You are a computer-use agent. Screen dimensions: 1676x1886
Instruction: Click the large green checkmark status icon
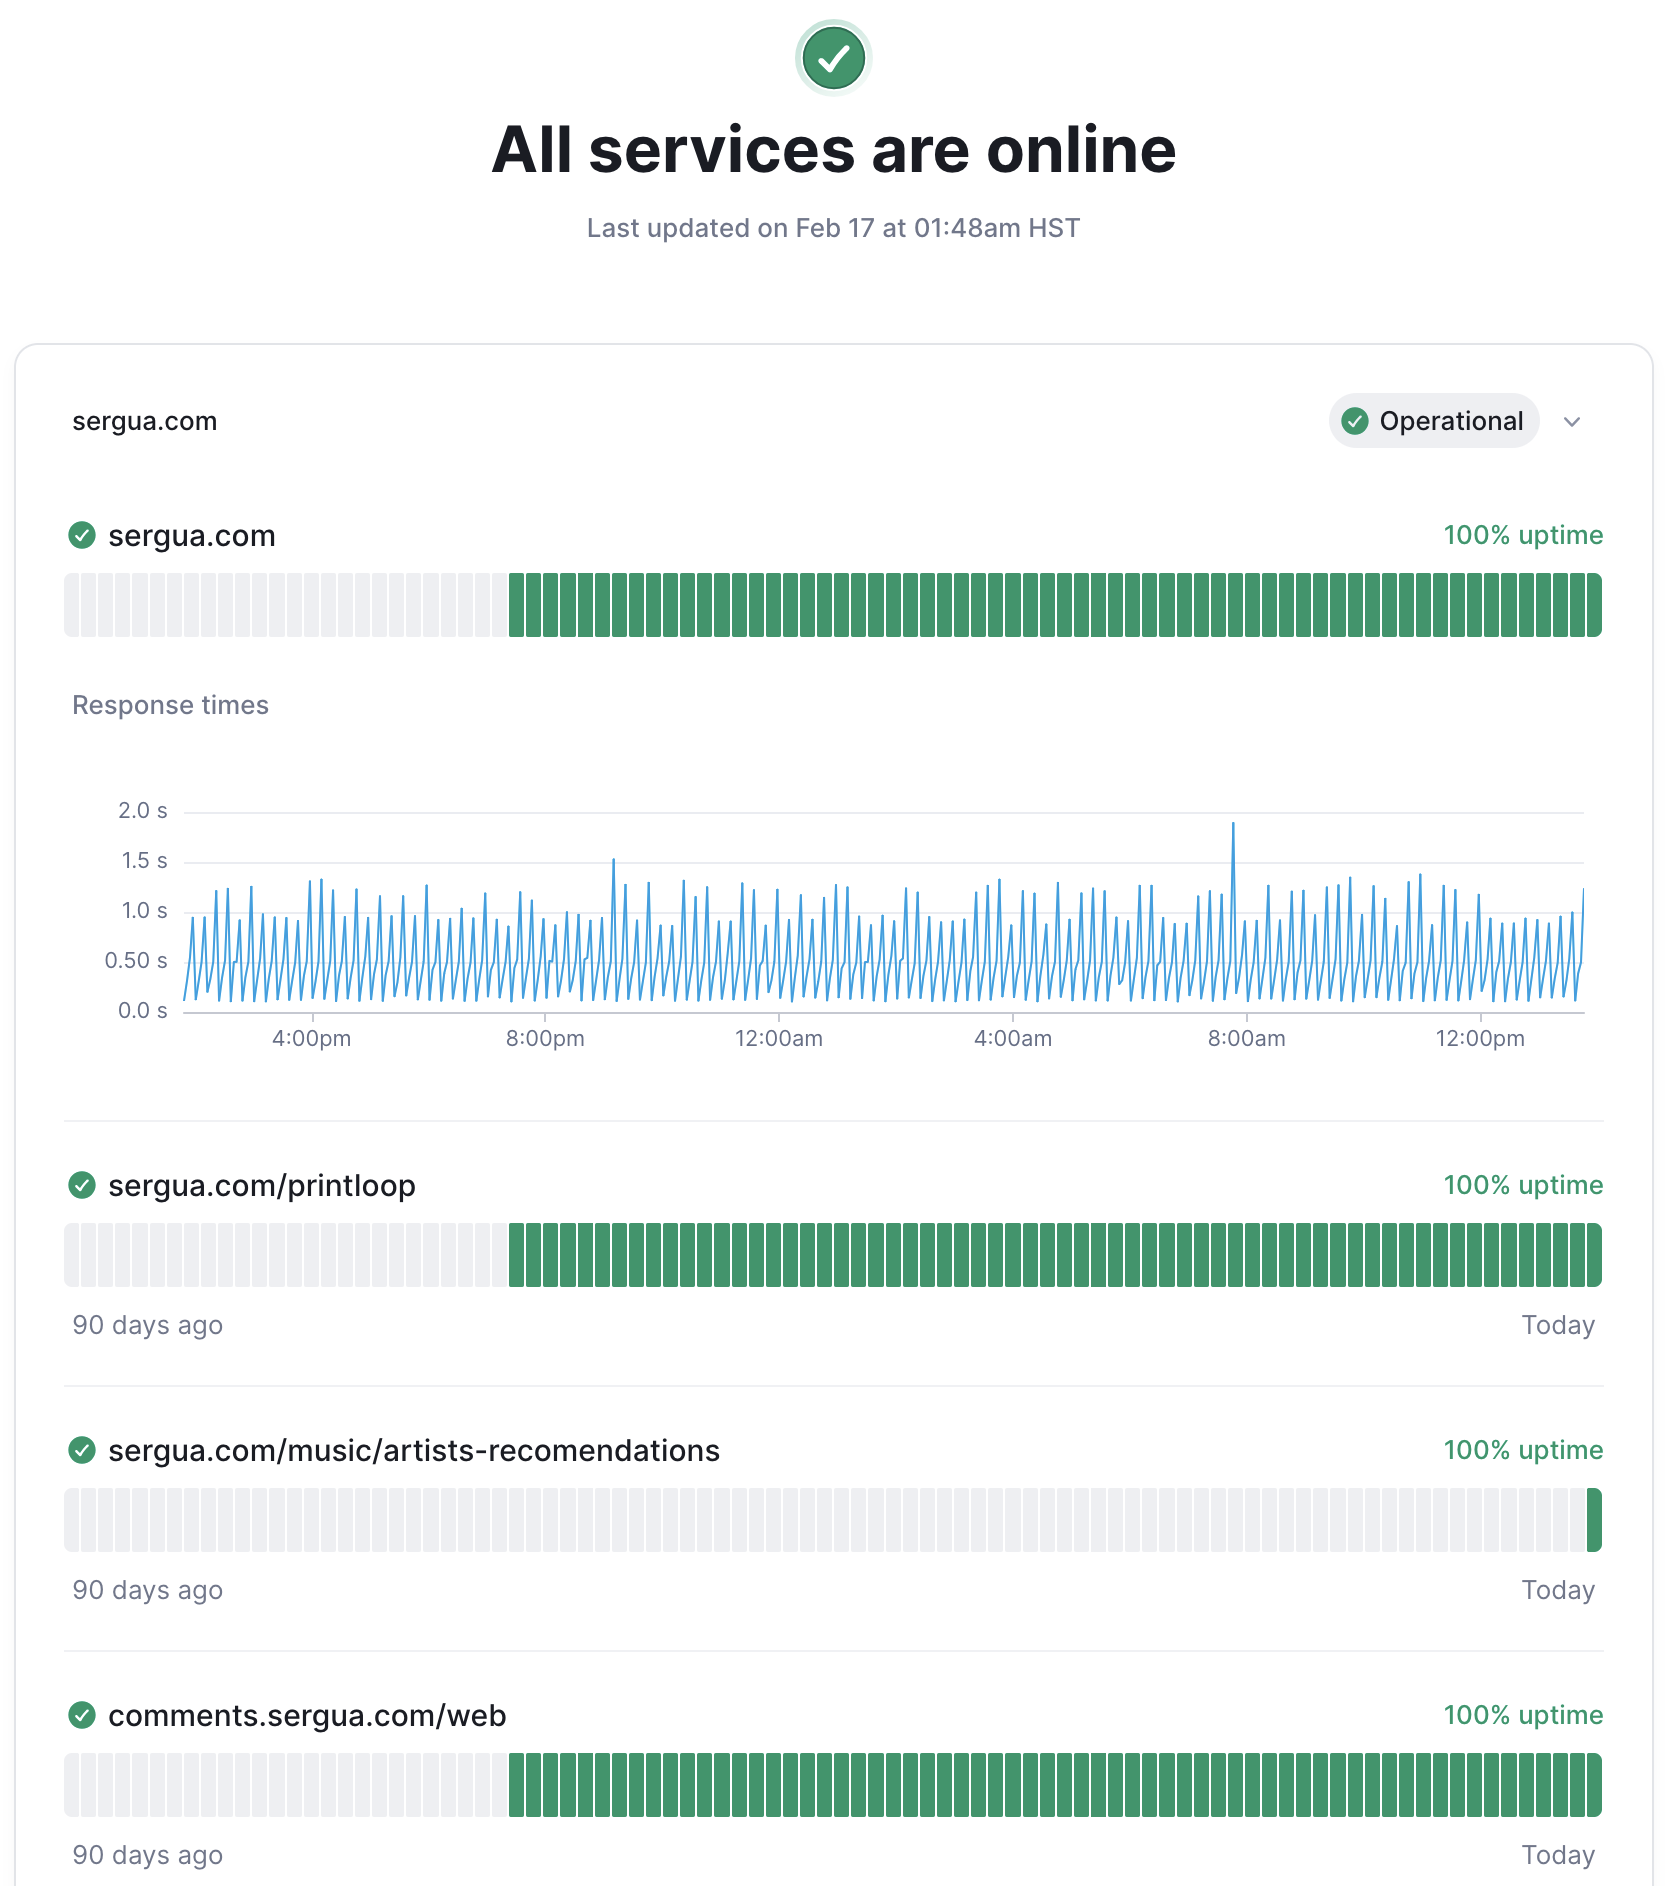[833, 59]
